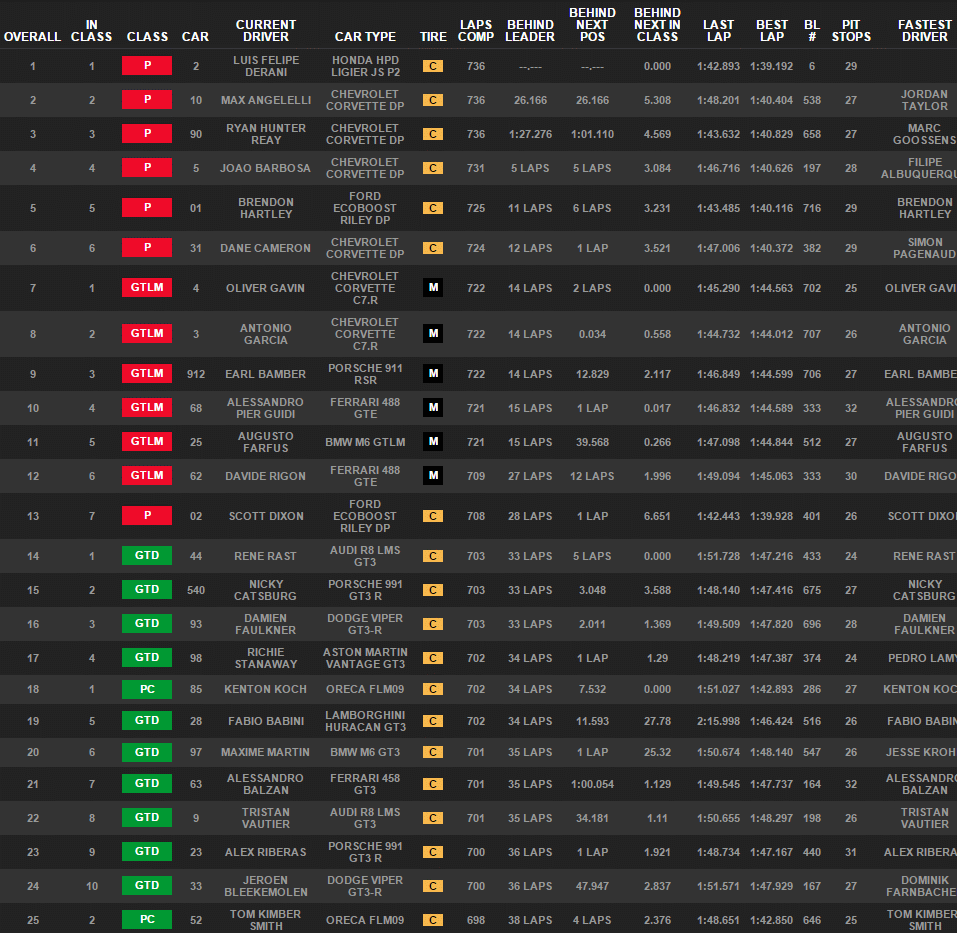Select driver name Luis Felipe Derani
This screenshot has height=933, width=957.
(x=266, y=66)
